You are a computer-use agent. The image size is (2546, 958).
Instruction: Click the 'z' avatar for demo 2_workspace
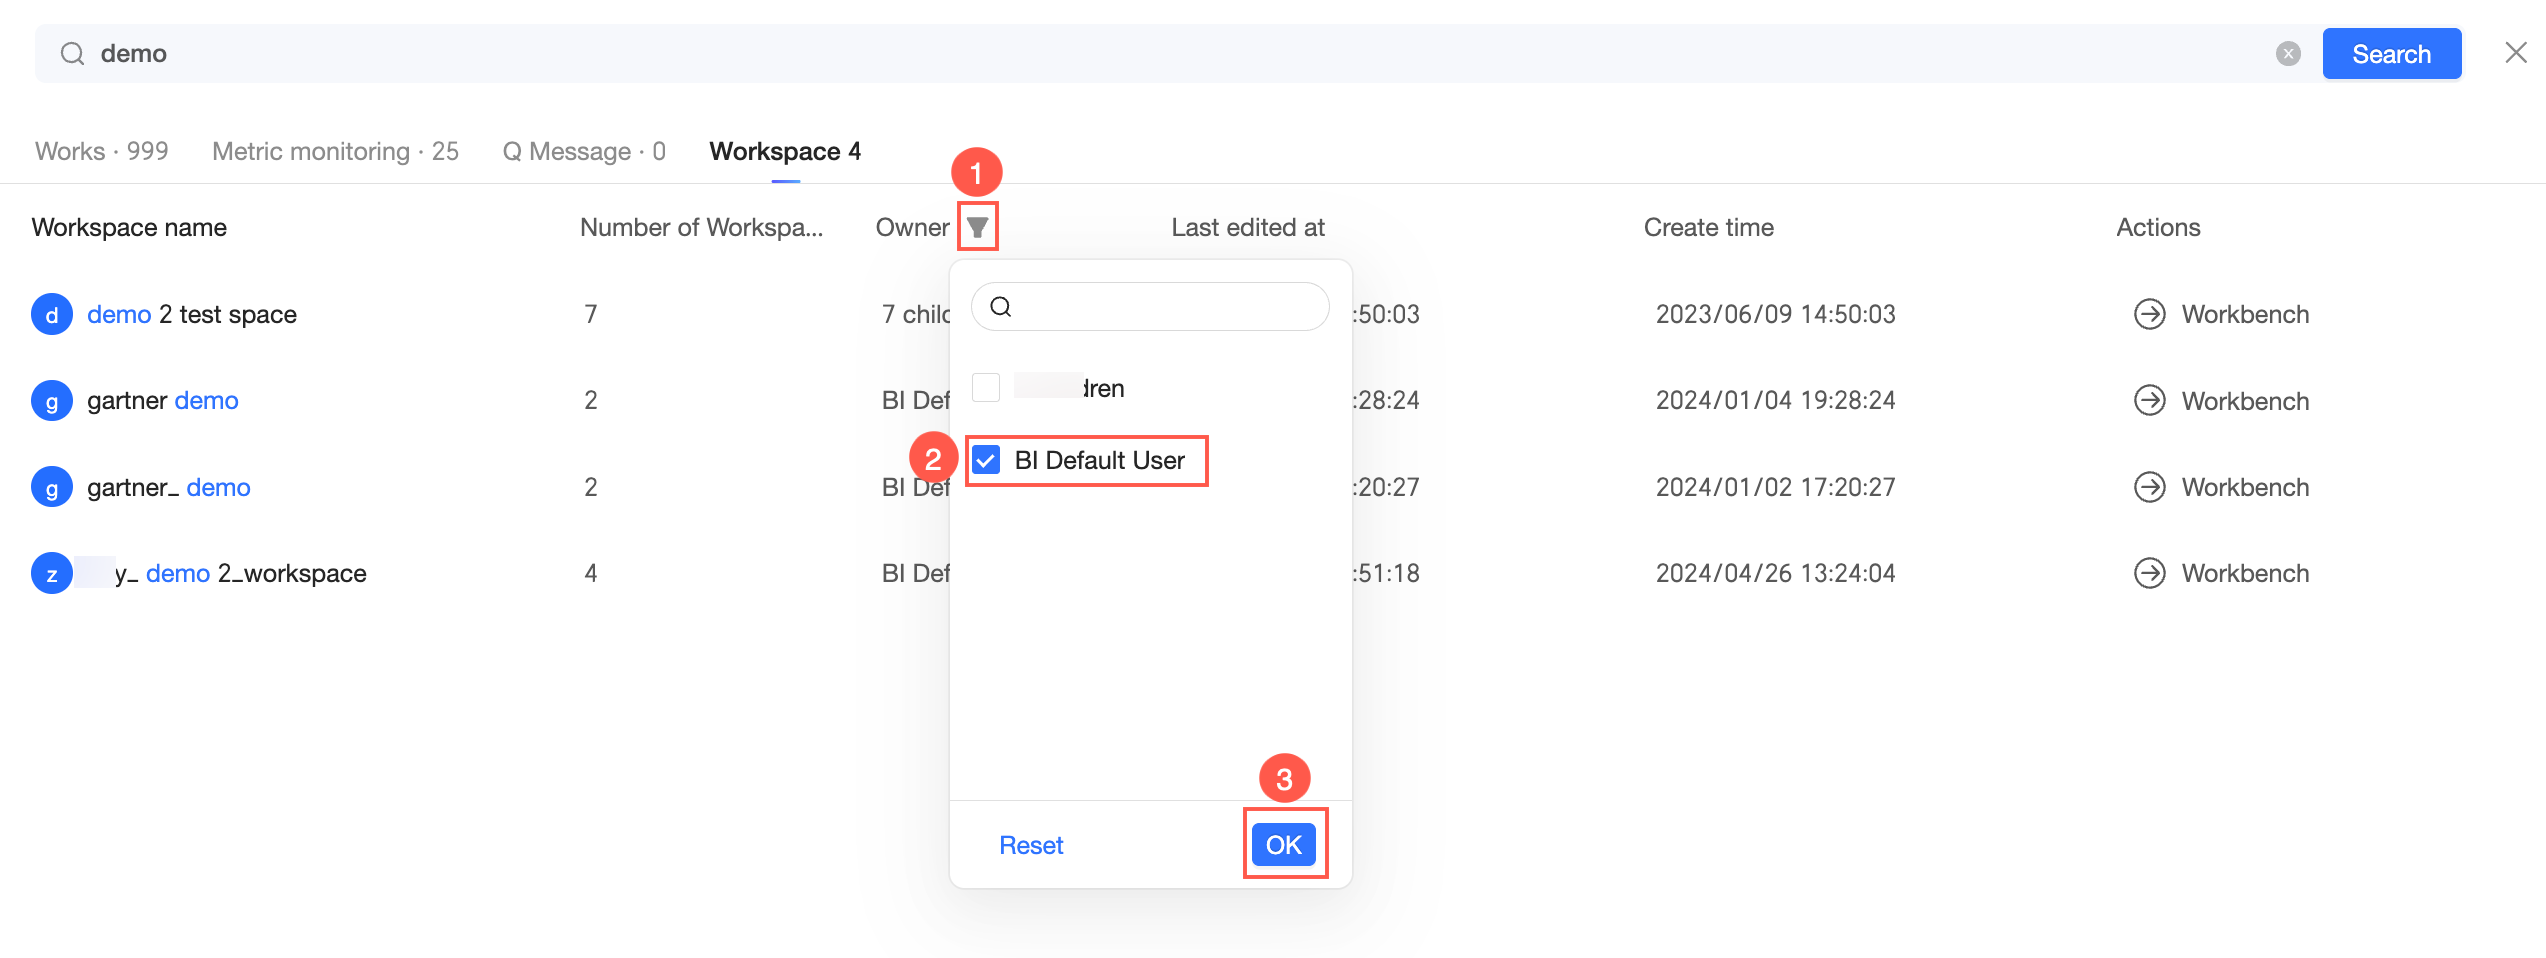pos(52,574)
